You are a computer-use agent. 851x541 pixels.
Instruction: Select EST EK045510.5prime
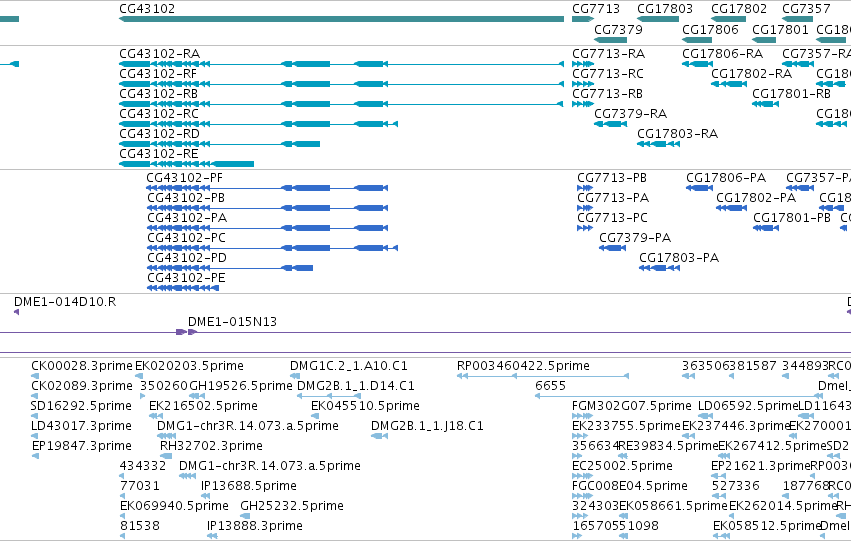tap(365, 406)
